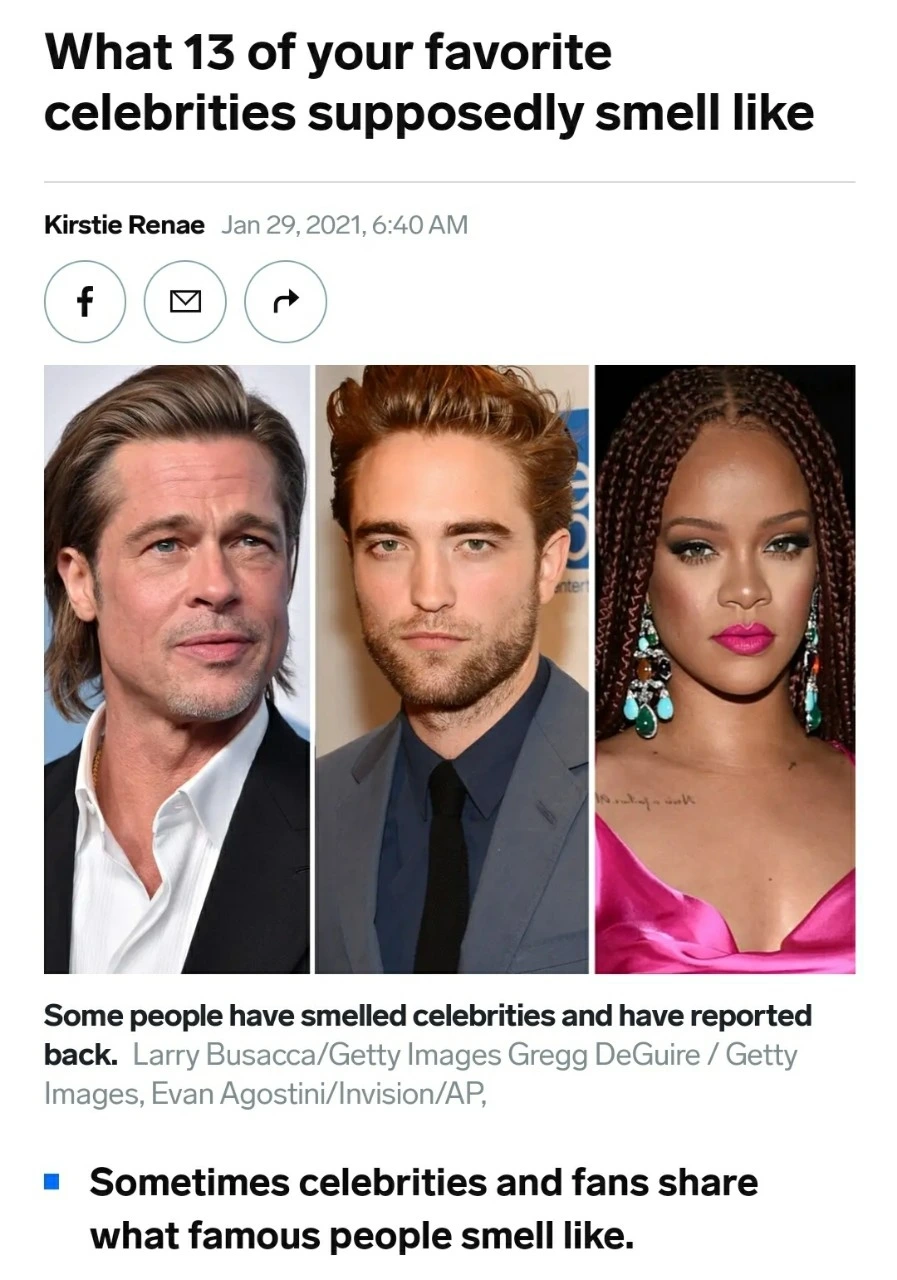Click the 6:40 AM timestamp
This screenshot has width=897, height=1280.
coord(420,225)
